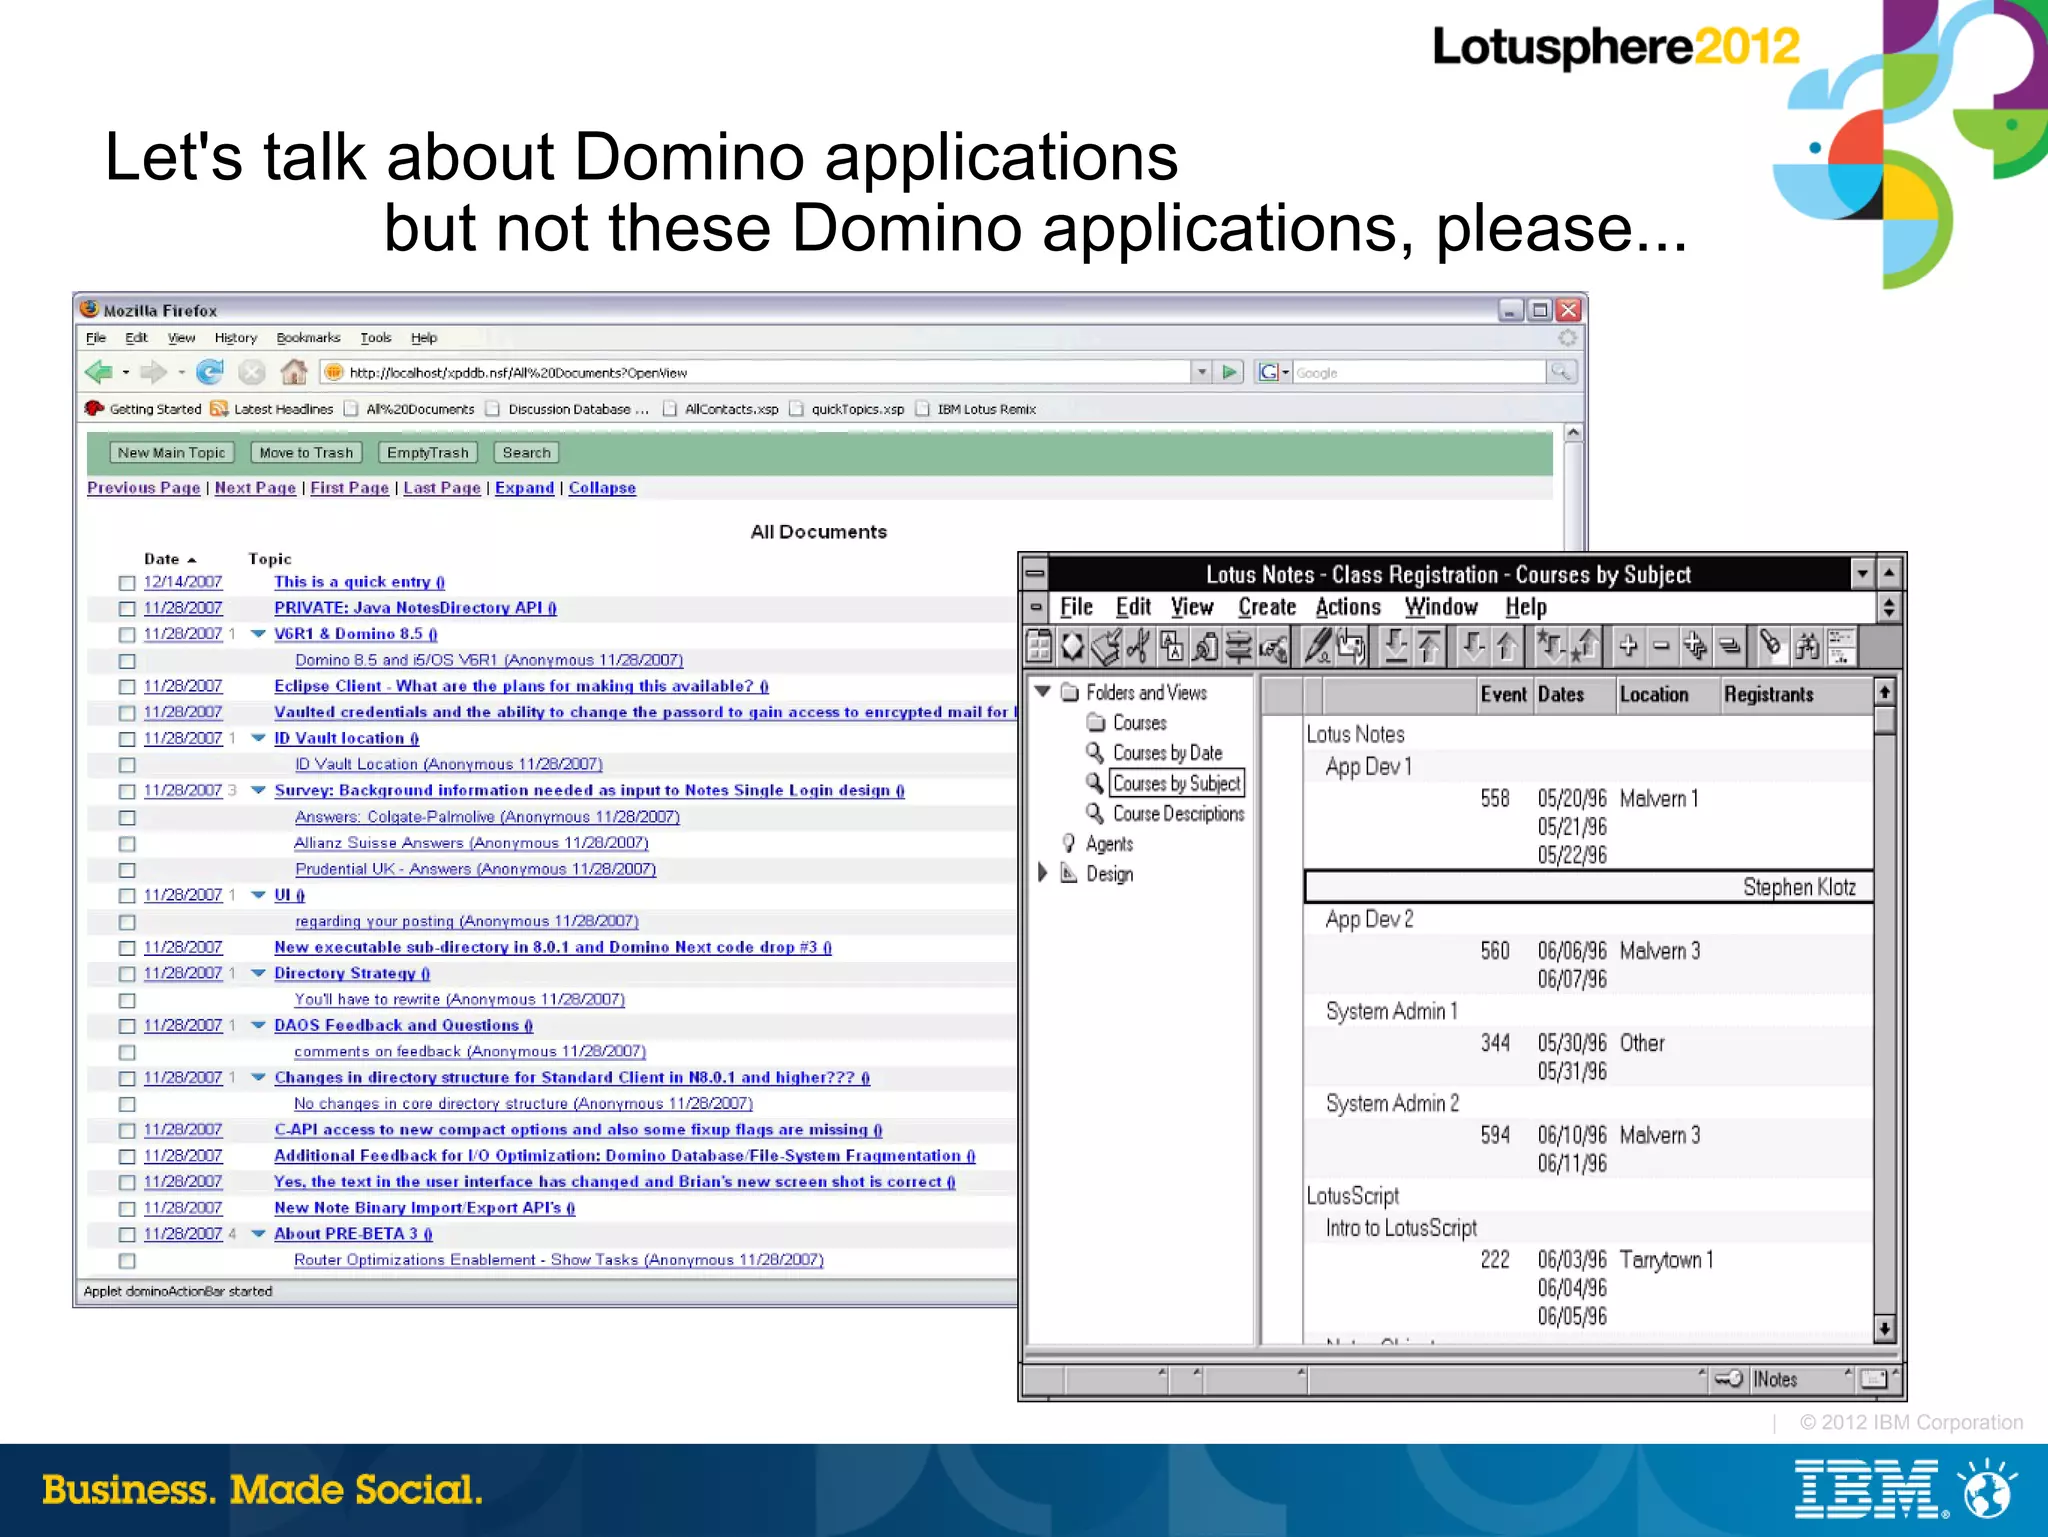Click the Notes previous document up arrow icon
The width and height of the screenshot is (2048, 1537).
pyautogui.click(x=1506, y=647)
